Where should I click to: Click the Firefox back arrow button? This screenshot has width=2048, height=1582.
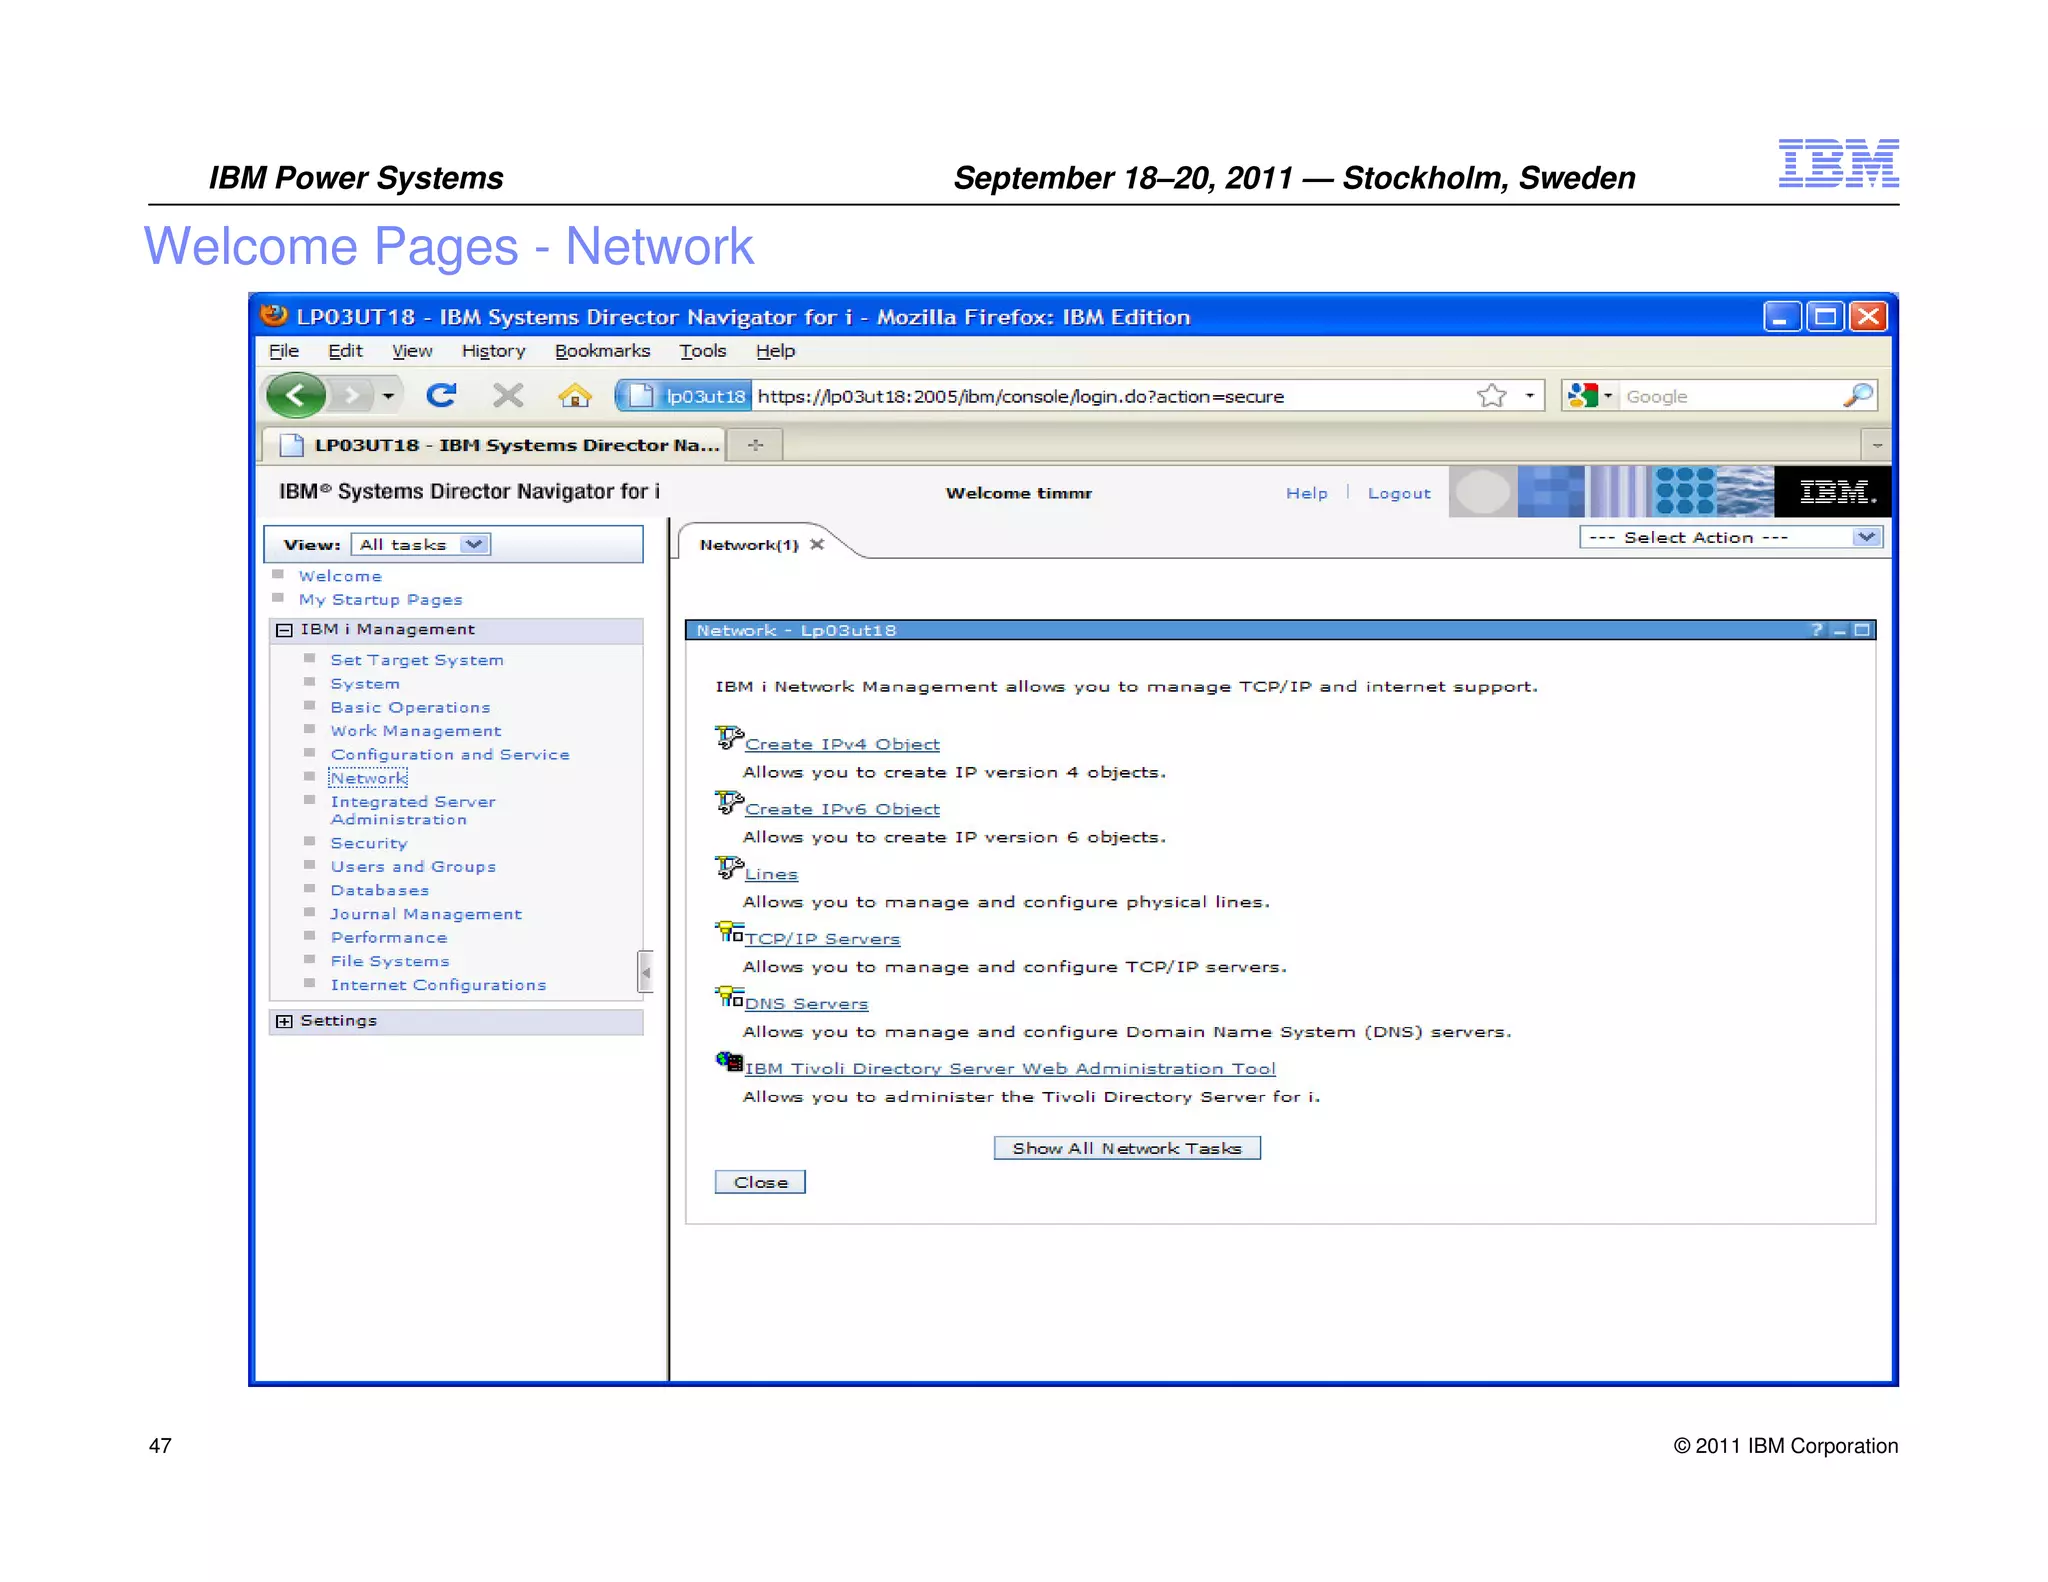295,396
